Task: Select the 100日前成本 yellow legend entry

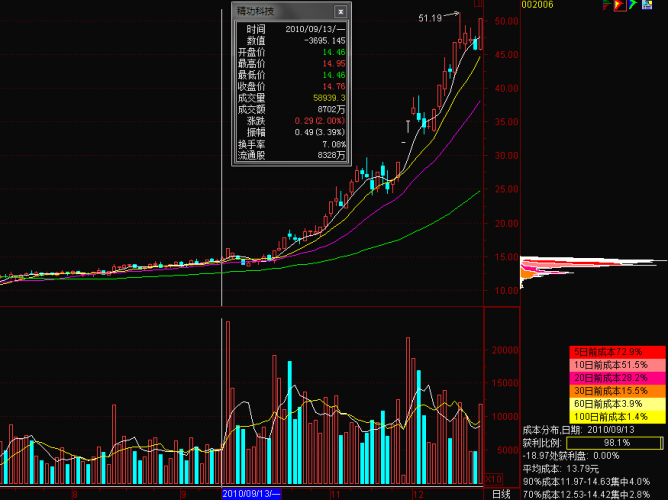Action: pos(617,415)
